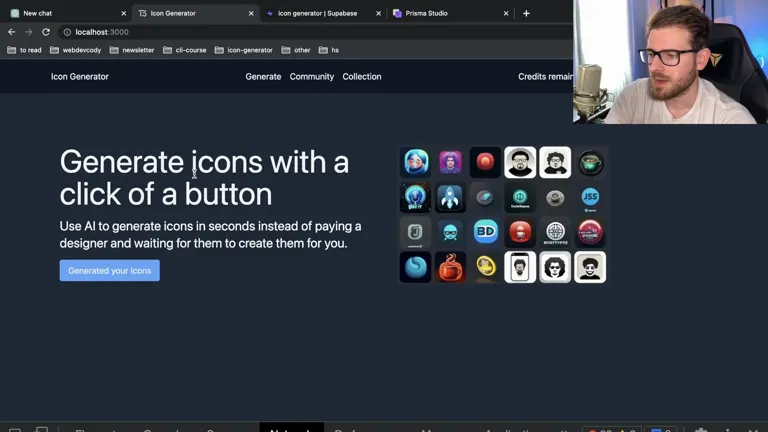768x432 pixels.
Task: Reload the localhost page
Action: pyautogui.click(x=46, y=32)
